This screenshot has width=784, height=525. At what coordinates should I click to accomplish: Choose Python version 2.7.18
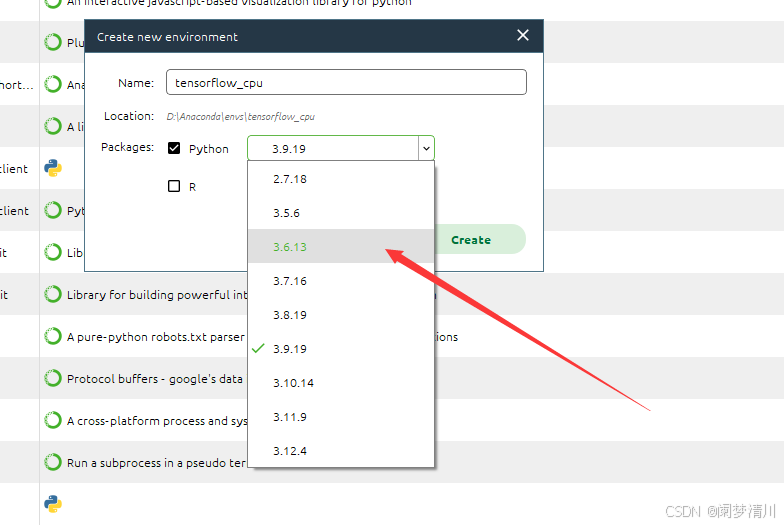tap(341, 179)
